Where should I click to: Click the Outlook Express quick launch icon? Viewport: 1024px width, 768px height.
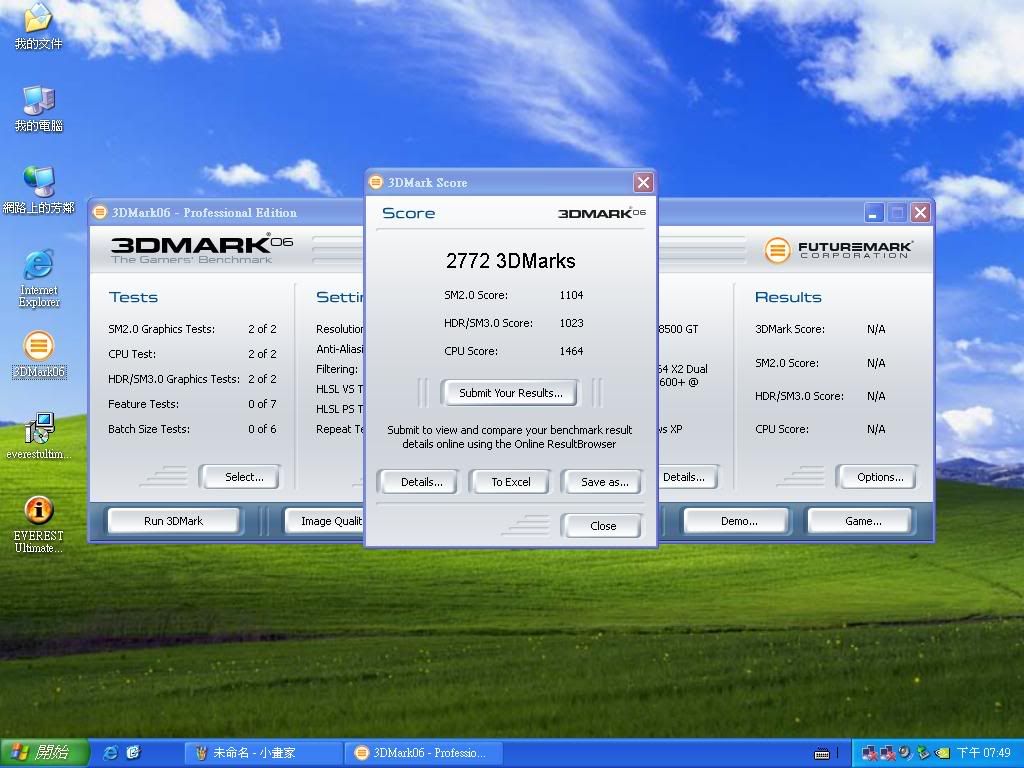(133, 753)
